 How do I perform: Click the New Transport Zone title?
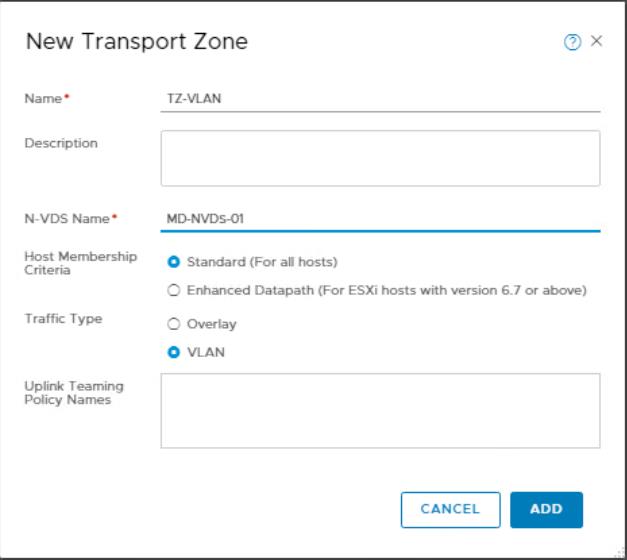[137, 42]
